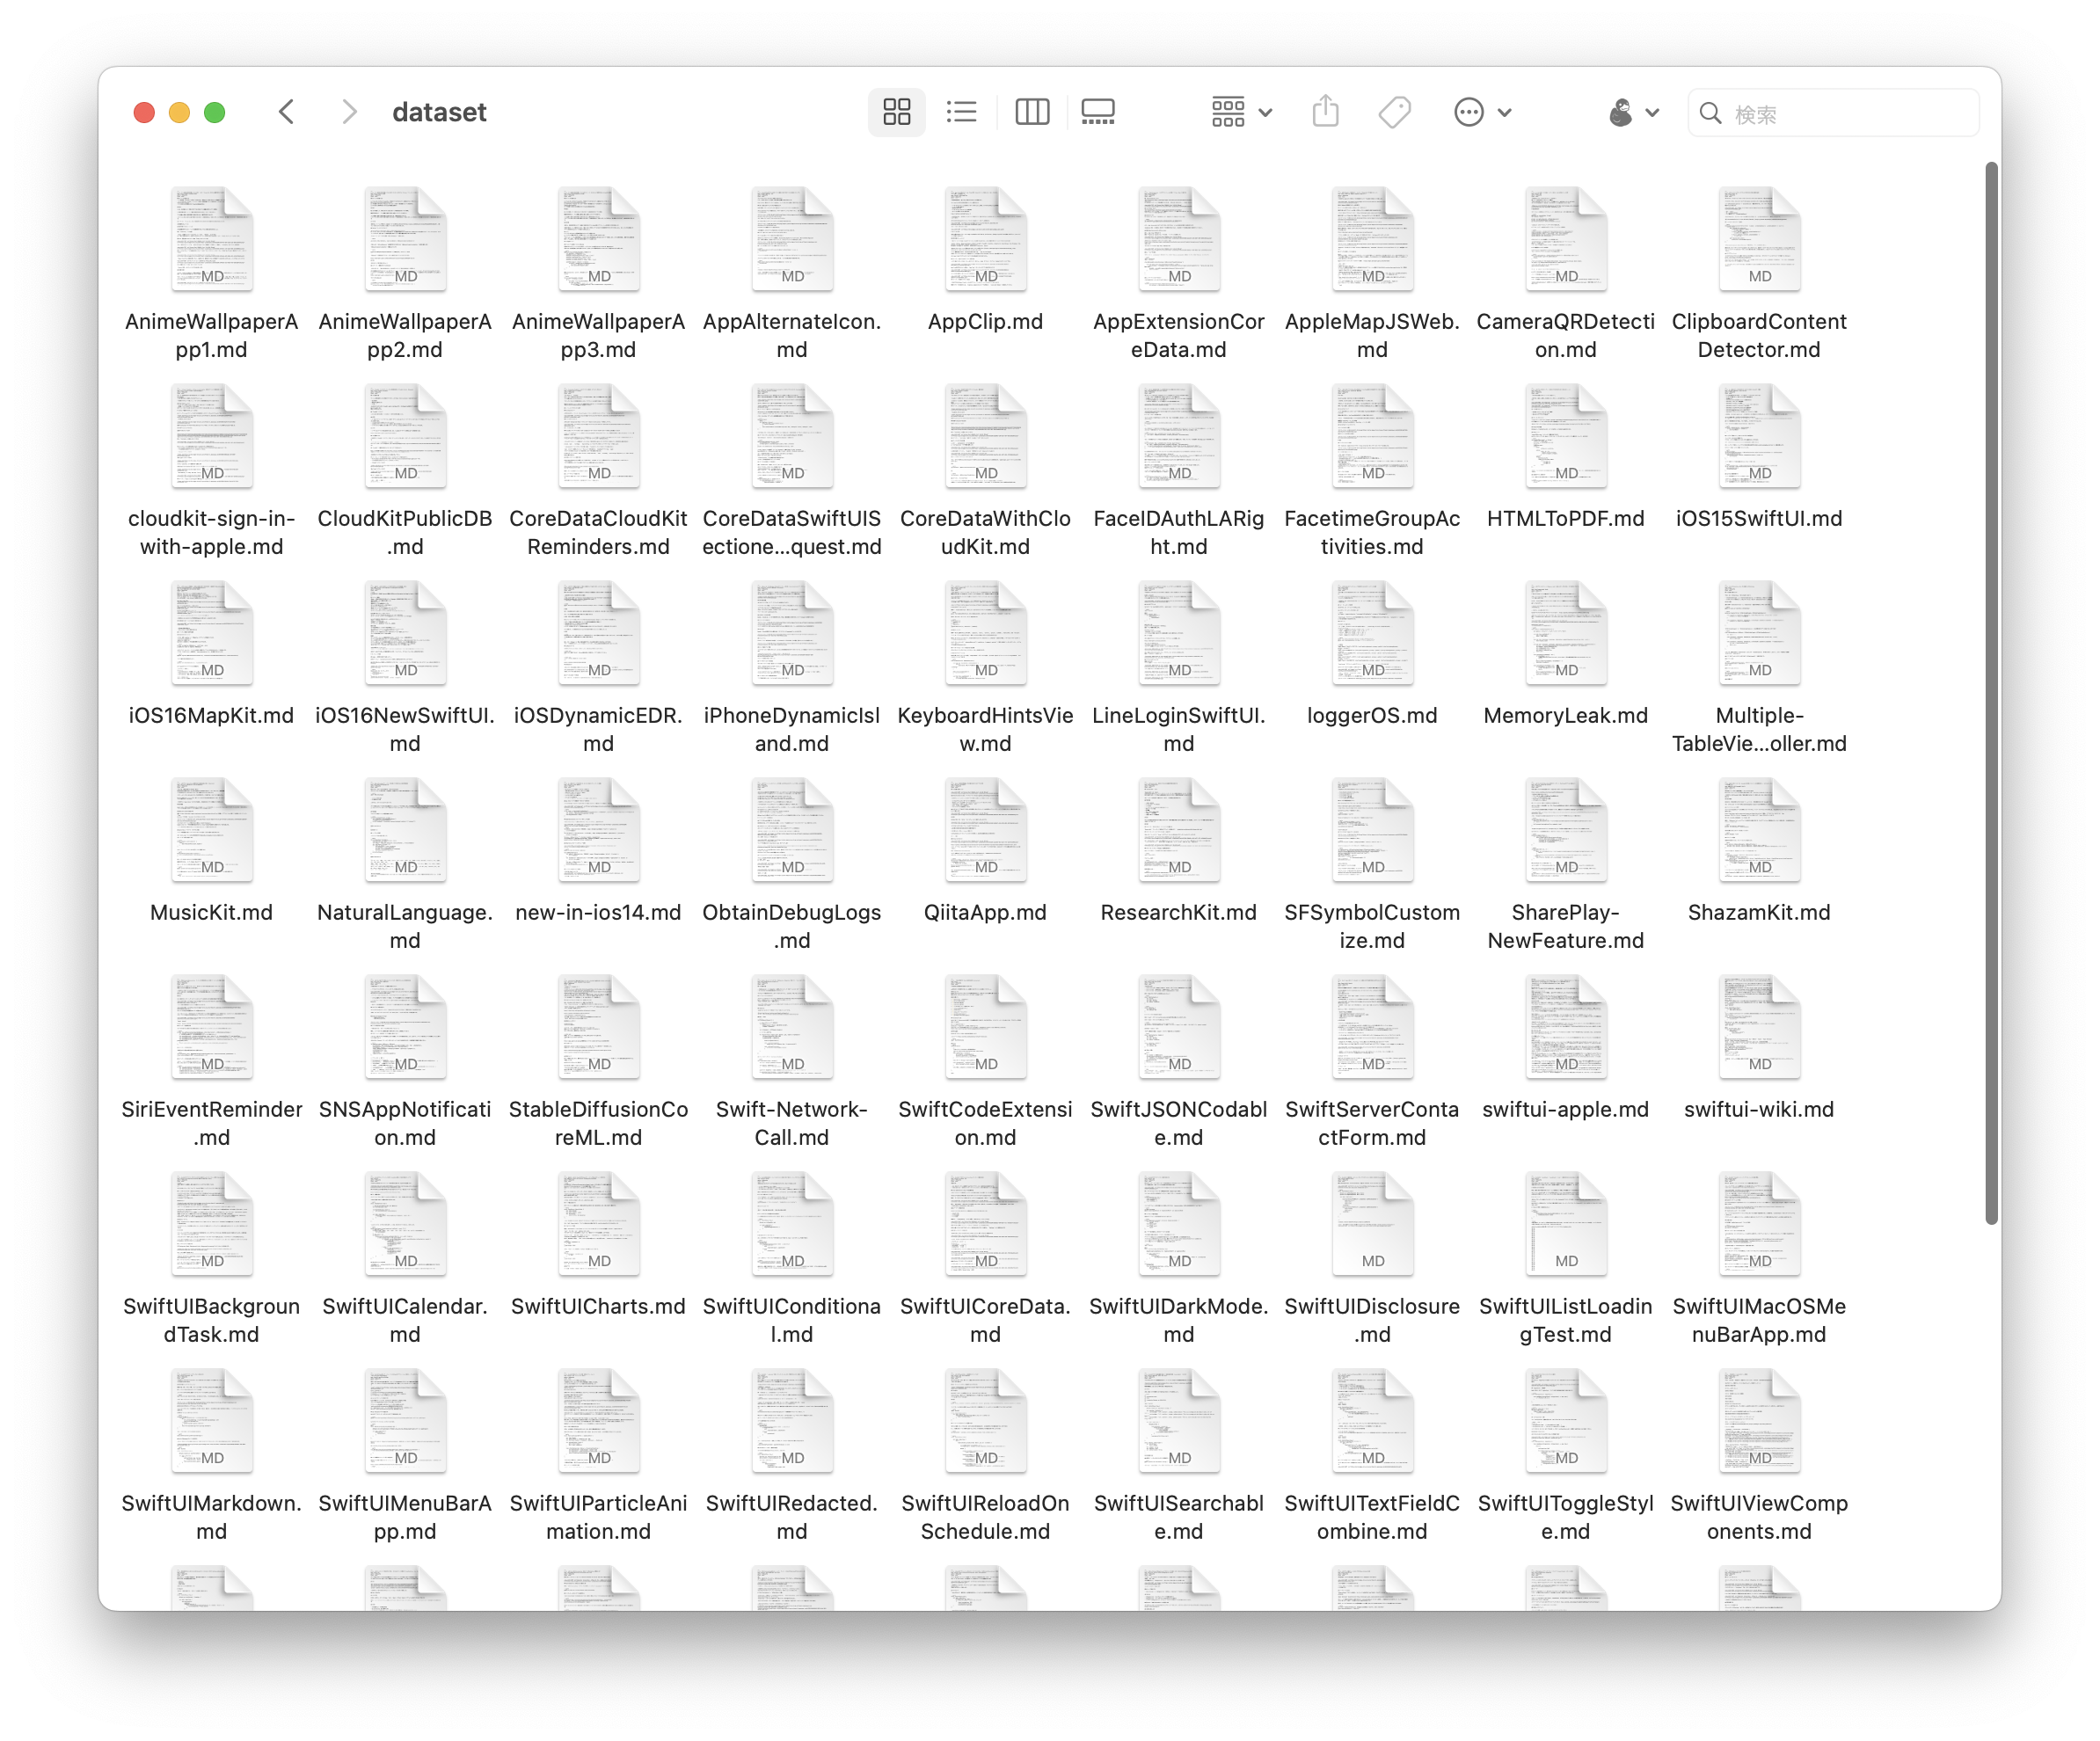
Task: Select cloudkit-sign-in-with-apple.md file icon
Action: [212, 436]
